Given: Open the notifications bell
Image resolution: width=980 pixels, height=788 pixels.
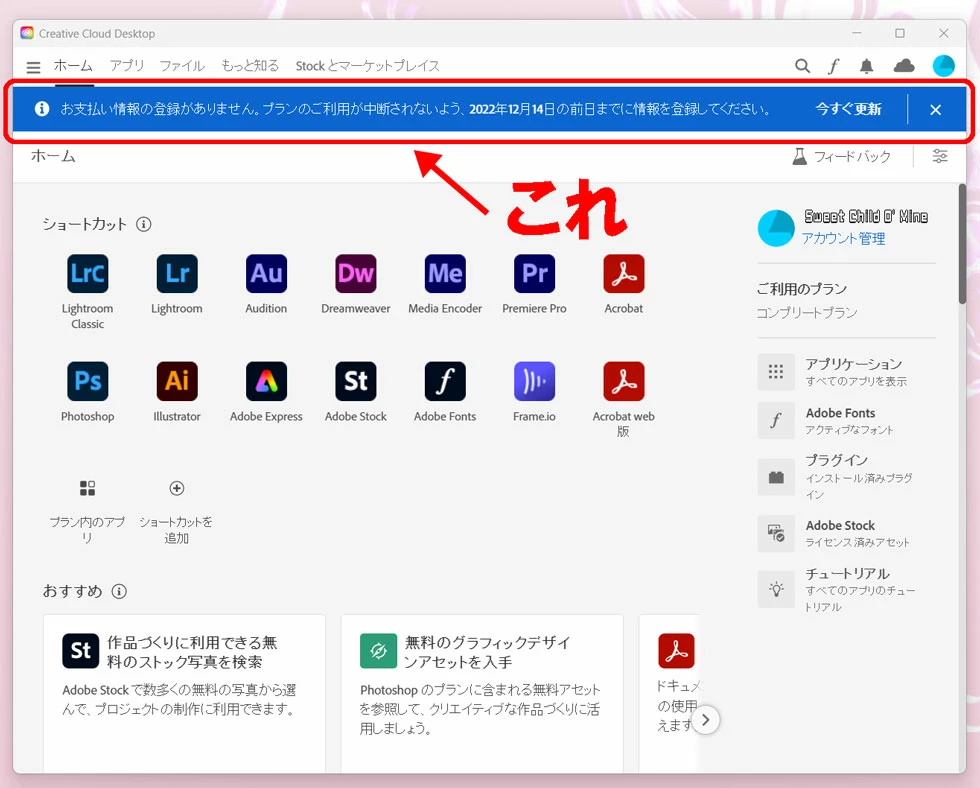Looking at the screenshot, I should 866,66.
